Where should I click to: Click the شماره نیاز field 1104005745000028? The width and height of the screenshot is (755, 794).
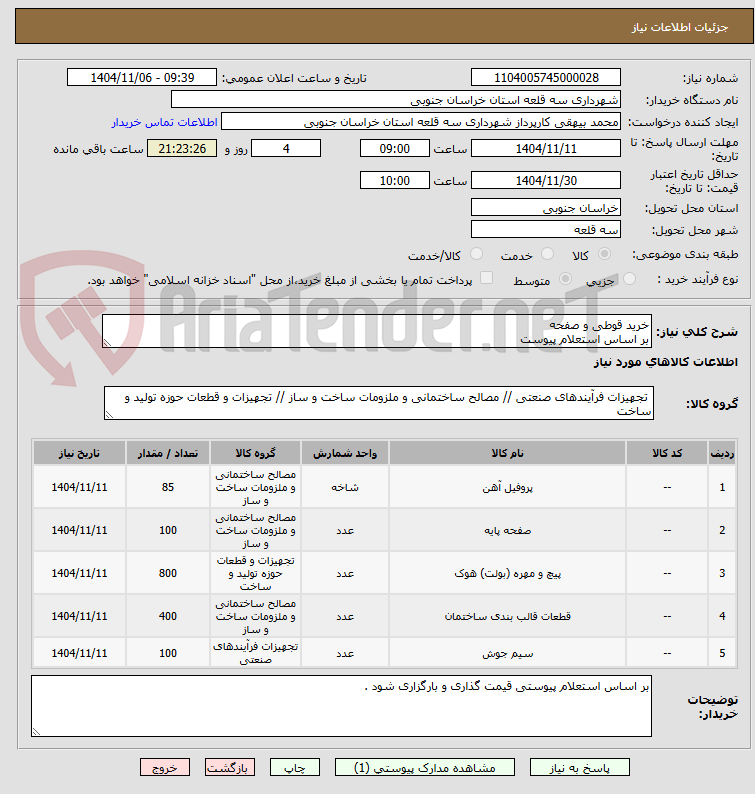coord(546,77)
